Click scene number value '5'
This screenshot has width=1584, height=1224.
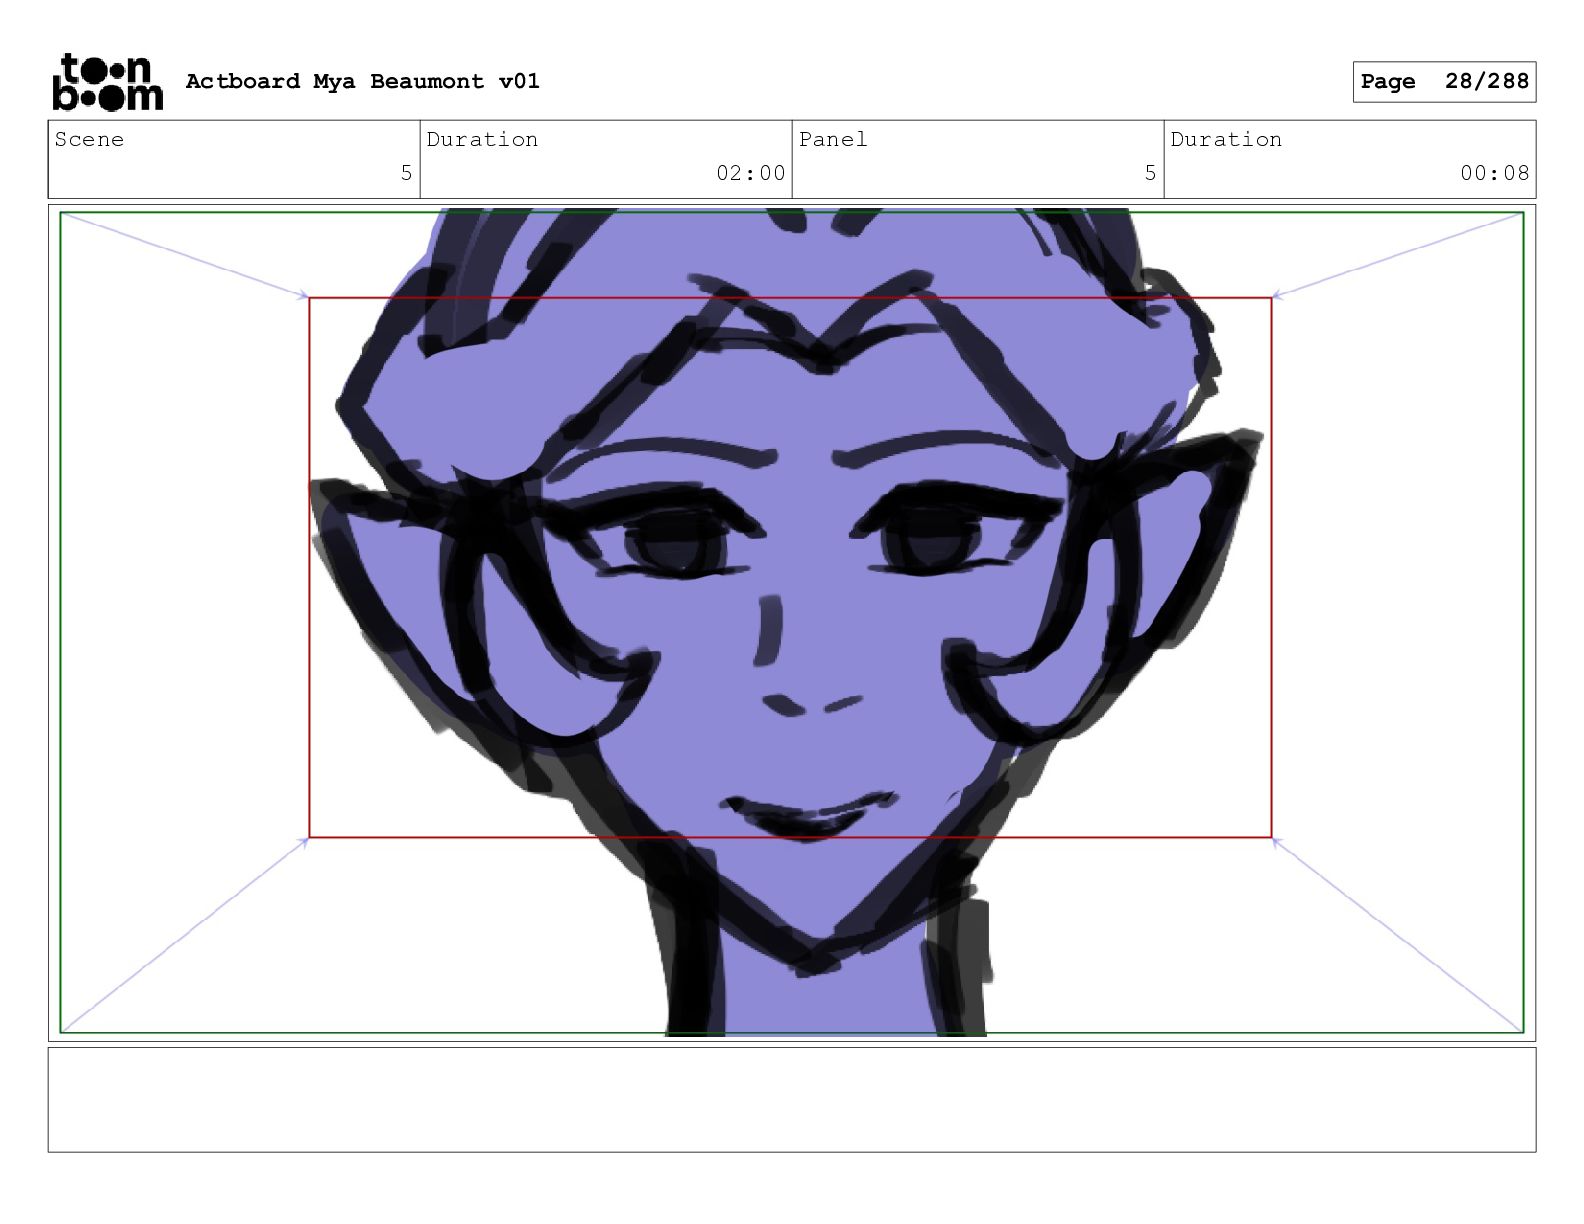406,173
